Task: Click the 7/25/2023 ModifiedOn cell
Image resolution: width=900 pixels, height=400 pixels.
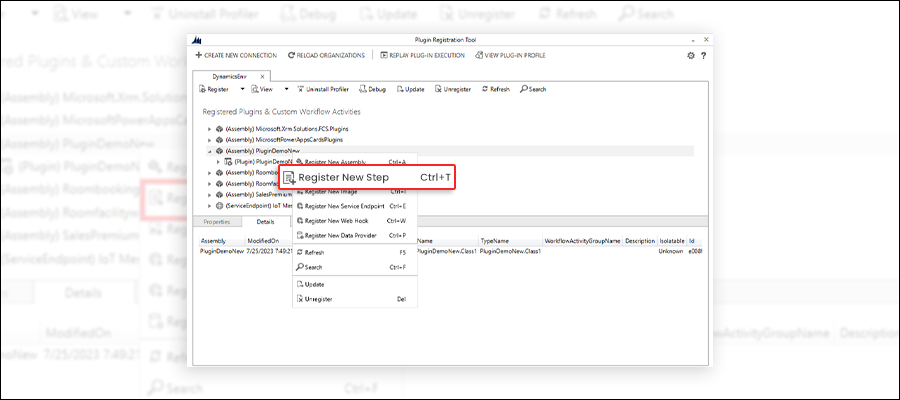Action: [x=270, y=251]
